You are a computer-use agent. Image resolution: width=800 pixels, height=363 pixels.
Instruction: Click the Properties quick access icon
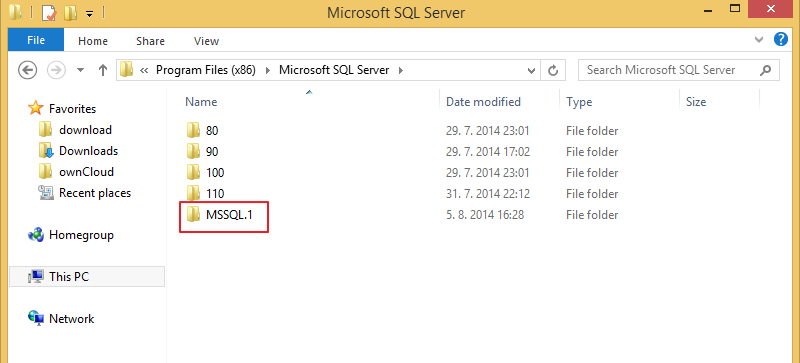click(48, 13)
